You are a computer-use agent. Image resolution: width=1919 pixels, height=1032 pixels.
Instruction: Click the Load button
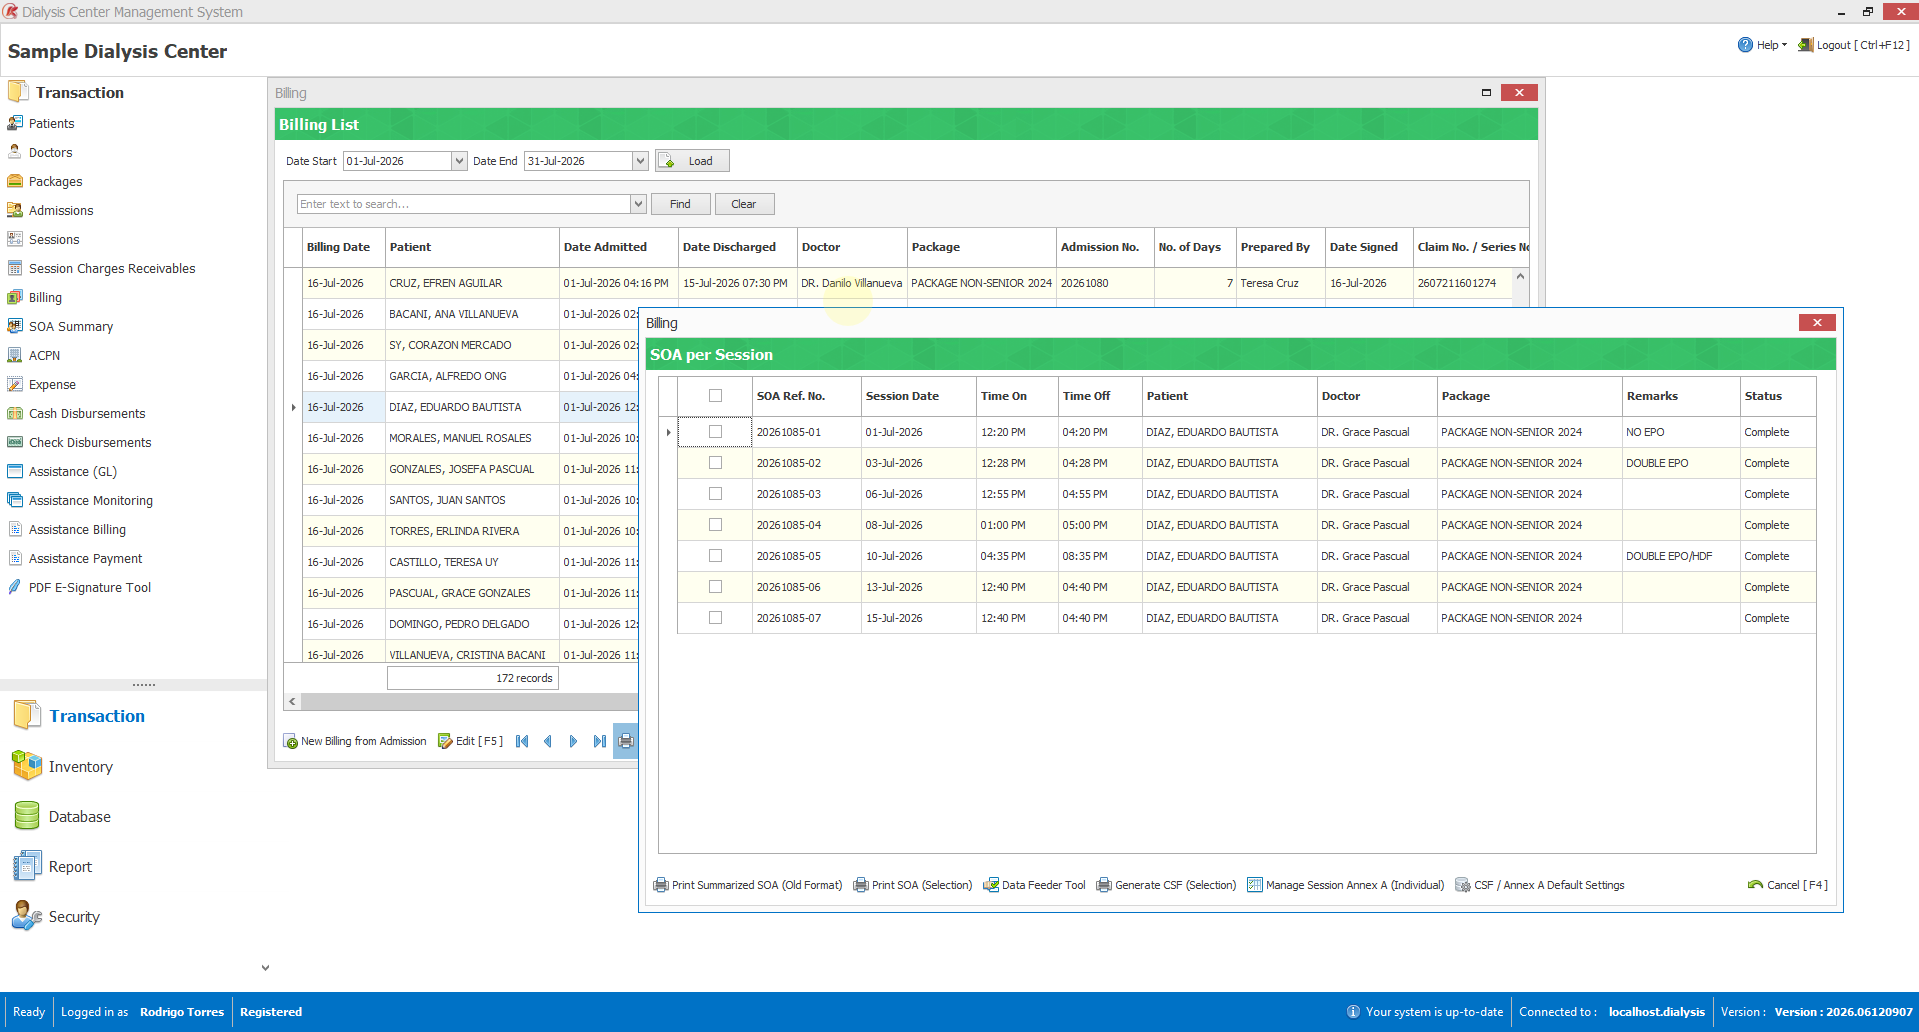pyautogui.click(x=692, y=161)
